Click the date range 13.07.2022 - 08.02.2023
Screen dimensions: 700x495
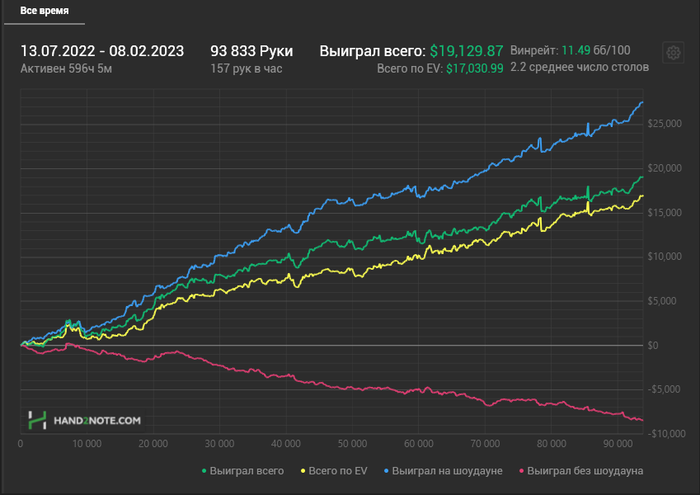[102, 51]
